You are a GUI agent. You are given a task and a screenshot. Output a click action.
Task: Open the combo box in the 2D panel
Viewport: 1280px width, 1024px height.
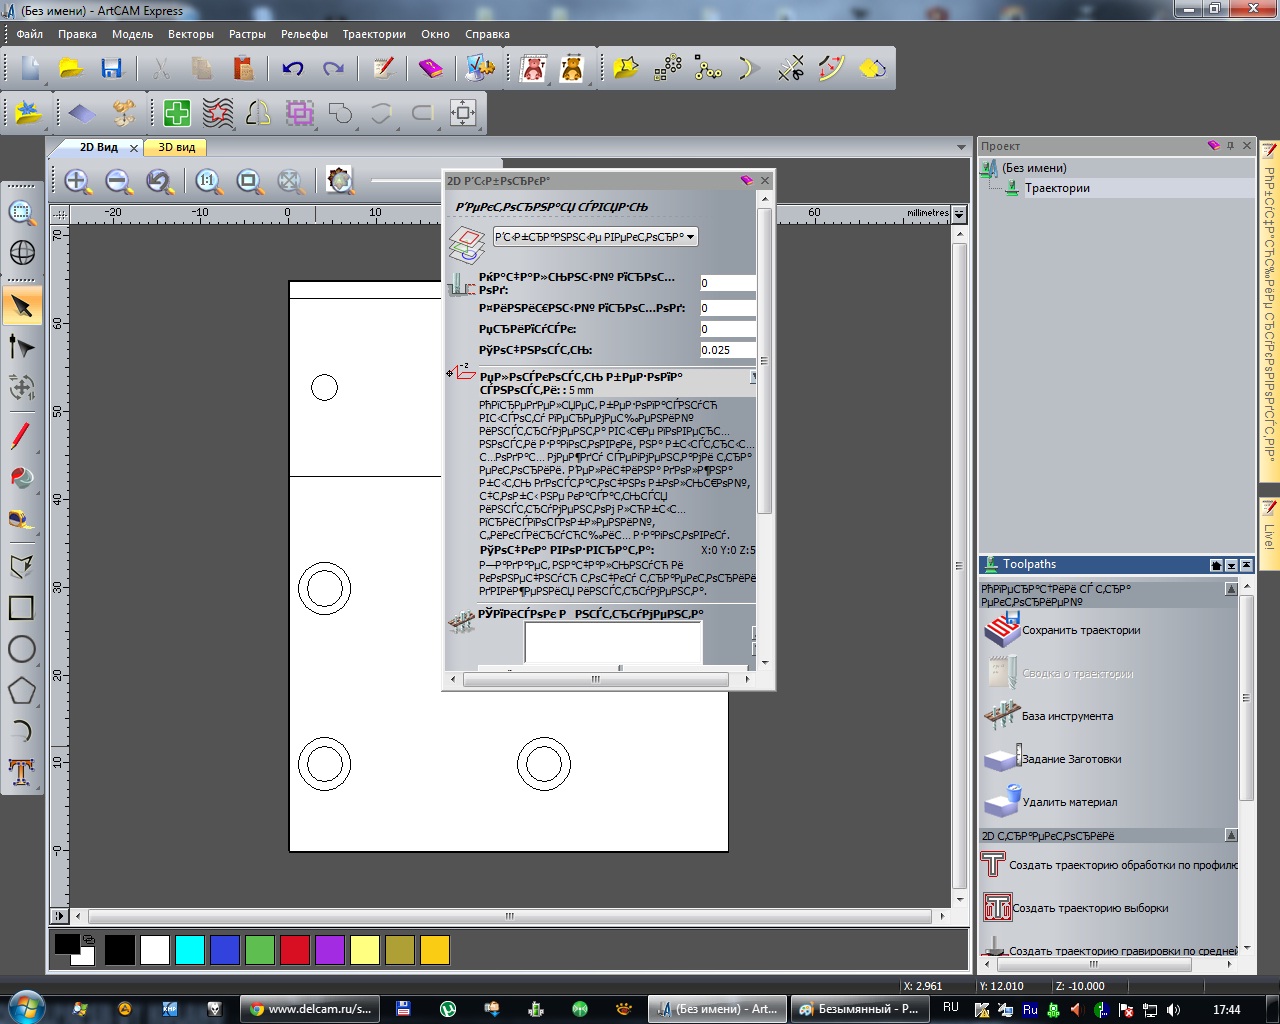tap(595, 237)
